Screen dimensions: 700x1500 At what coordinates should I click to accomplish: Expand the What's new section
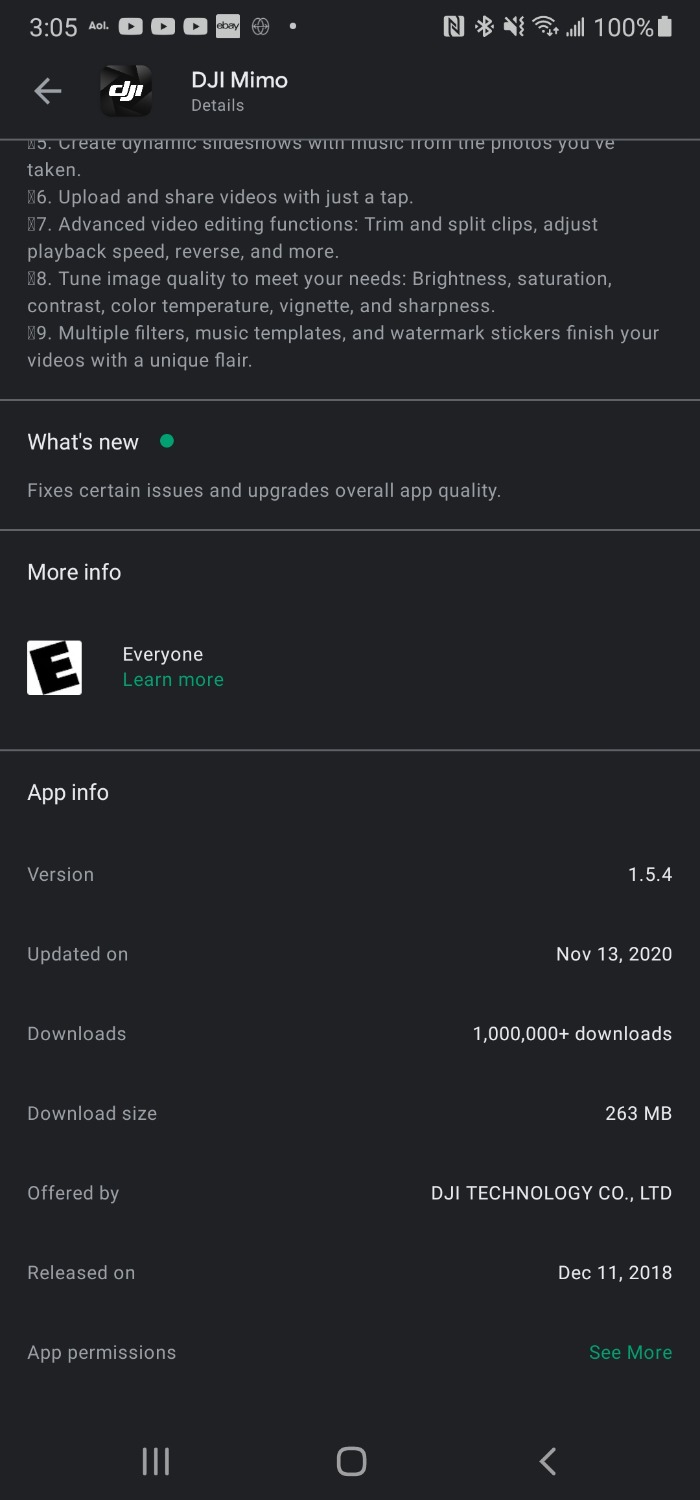point(83,441)
